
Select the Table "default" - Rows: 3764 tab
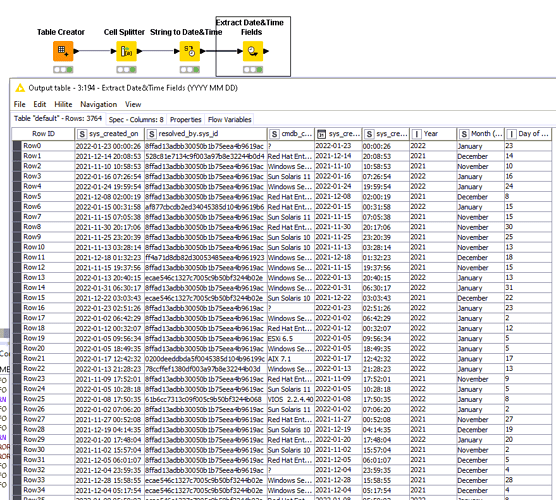(58, 118)
